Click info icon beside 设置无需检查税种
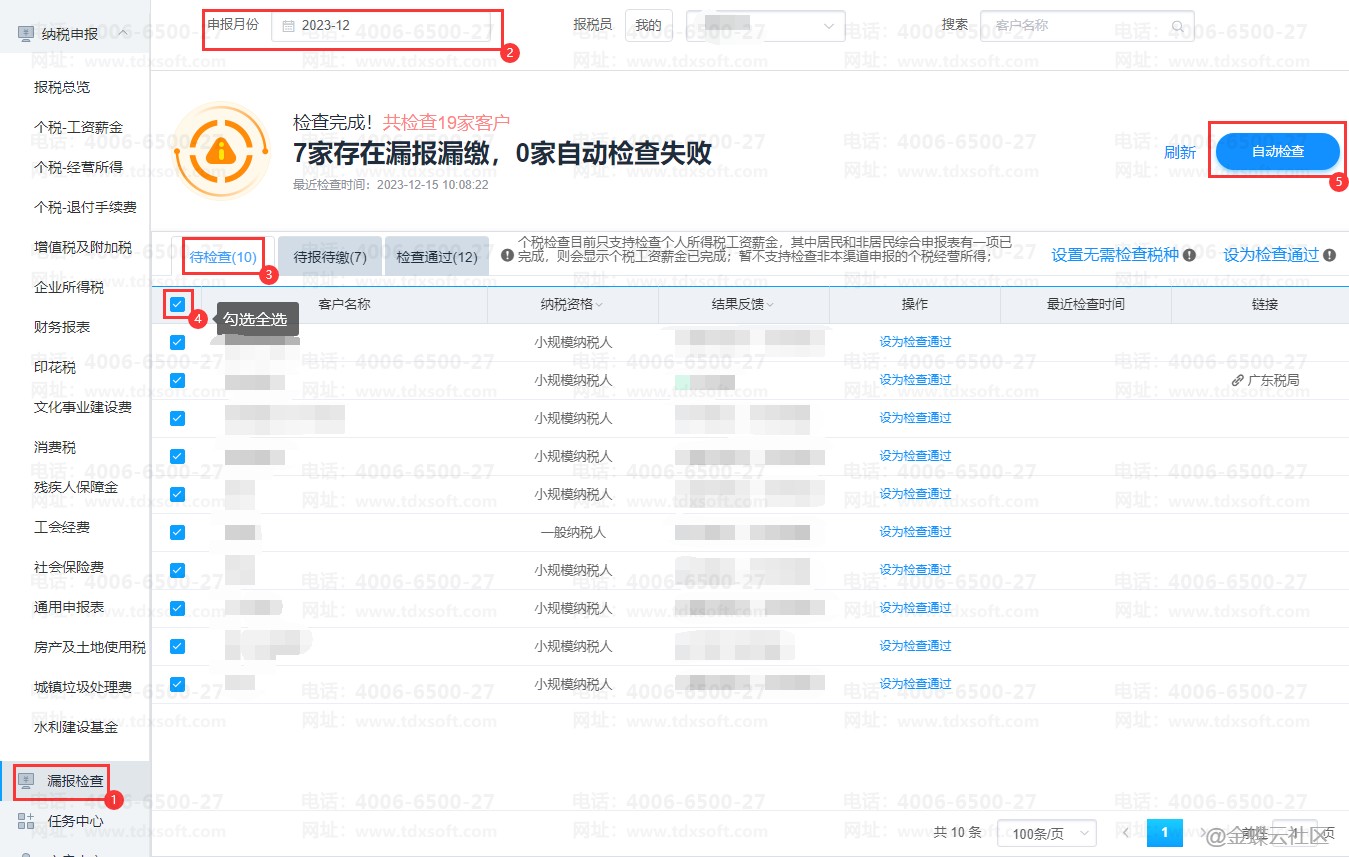Screen dimensions: 1349x857 click(1189, 255)
